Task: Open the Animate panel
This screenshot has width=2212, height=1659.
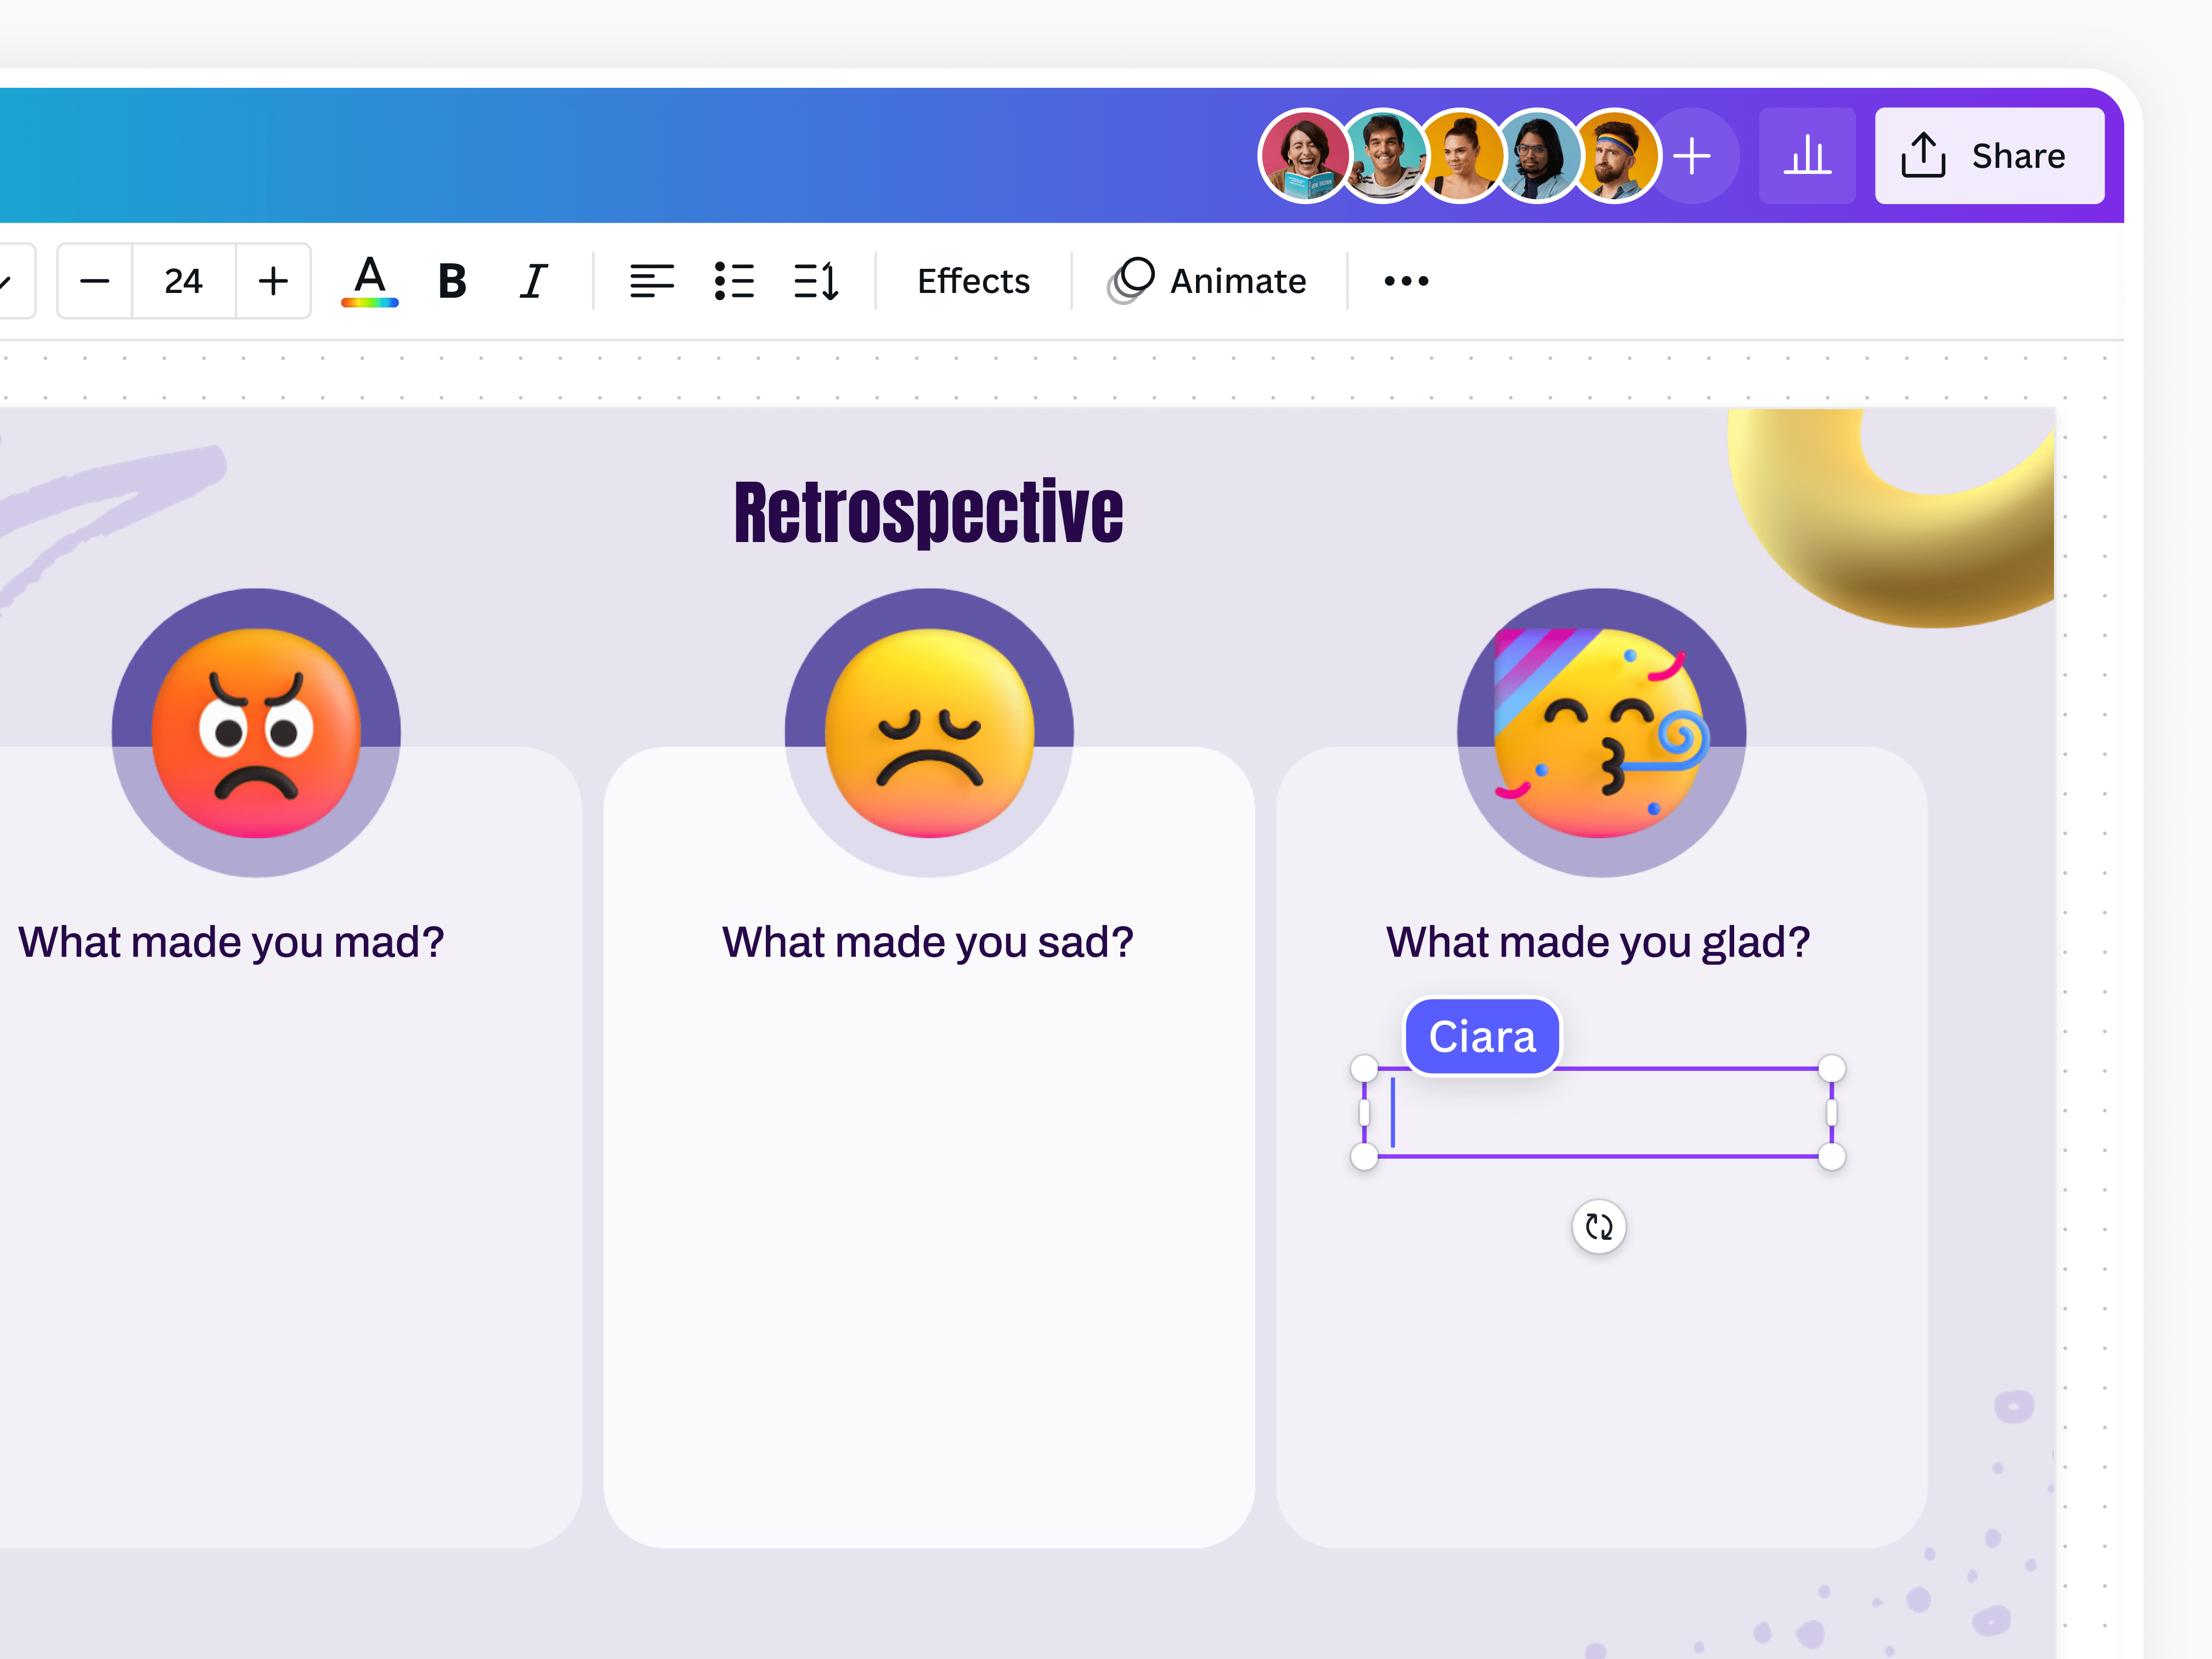Action: point(1210,281)
